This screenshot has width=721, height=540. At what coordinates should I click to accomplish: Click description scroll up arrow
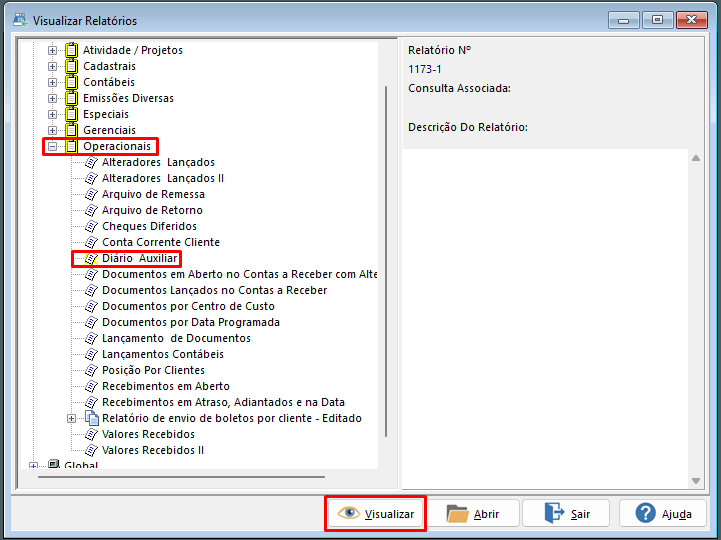[x=696, y=158]
